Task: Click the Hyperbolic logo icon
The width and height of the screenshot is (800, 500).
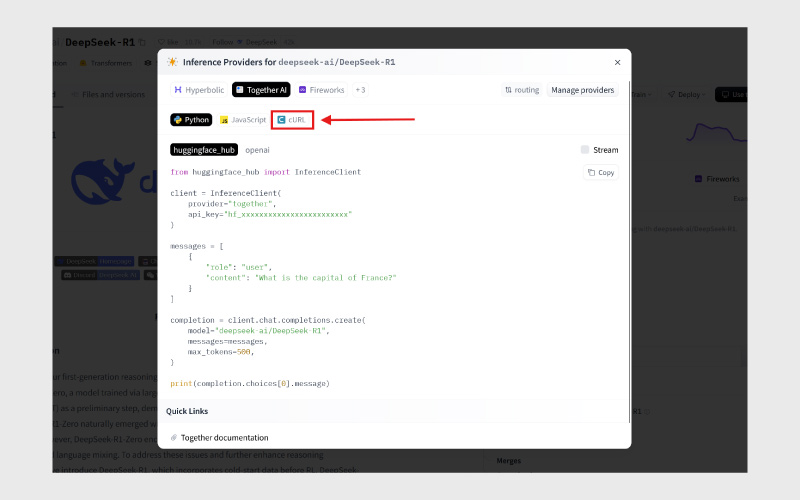Action: (178, 90)
